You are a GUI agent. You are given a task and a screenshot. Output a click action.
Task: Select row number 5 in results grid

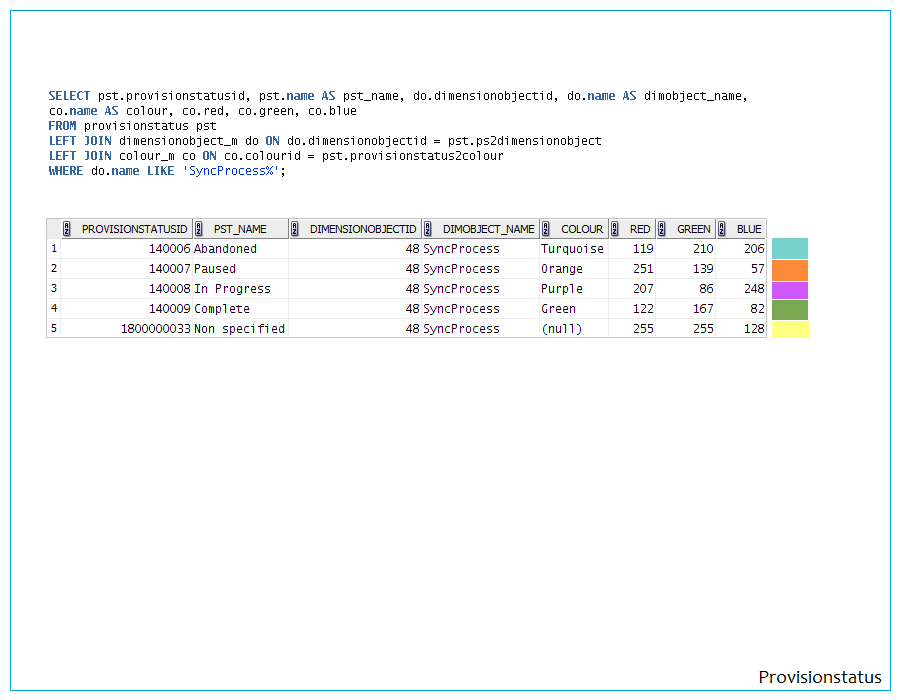54,329
